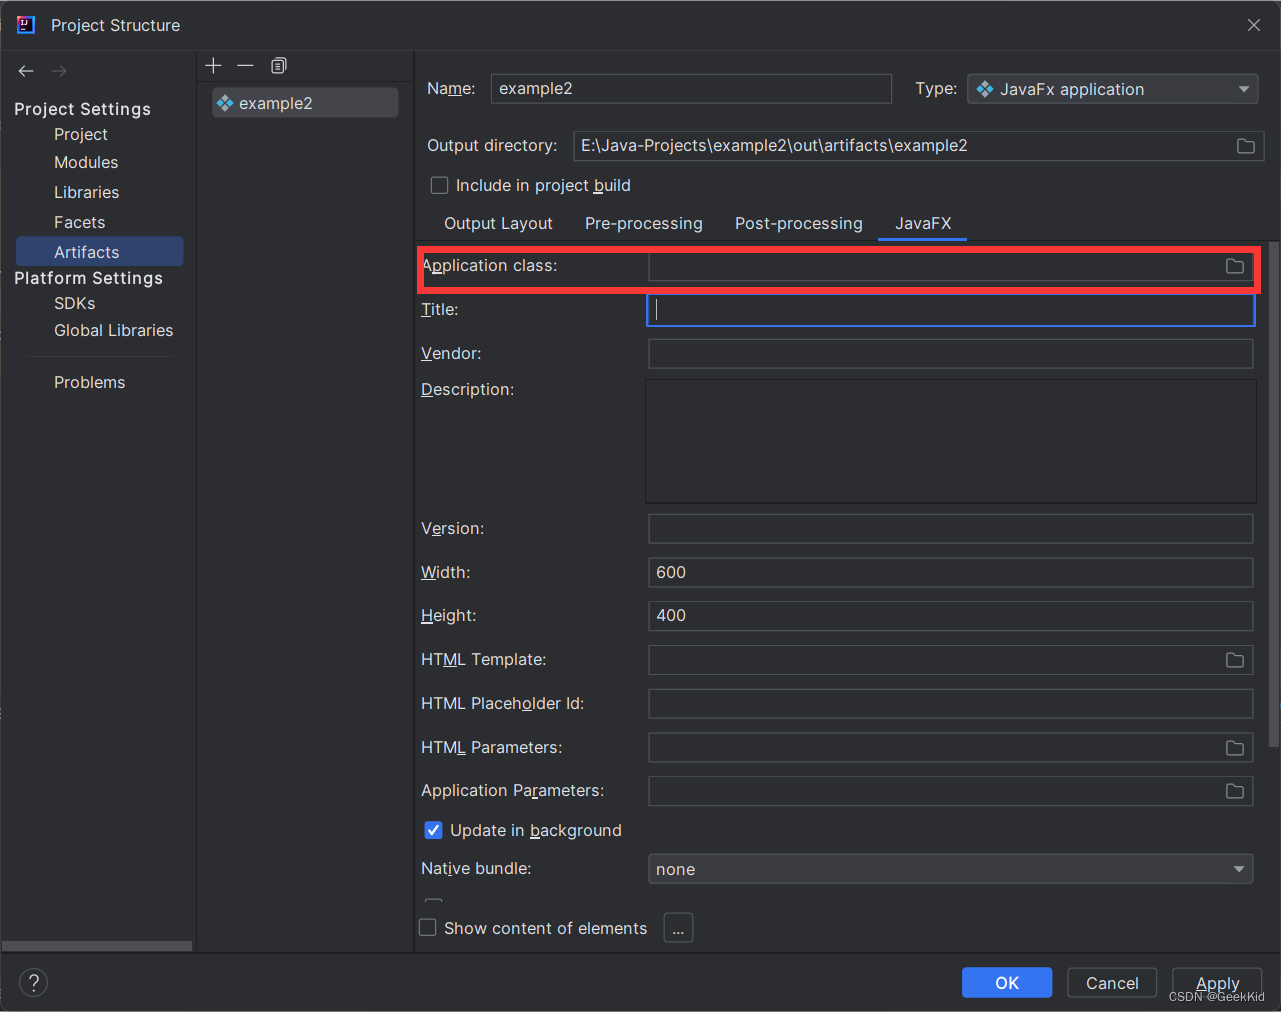Focus the Title input field
This screenshot has height=1012, width=1281.
[x=951, y=310]
